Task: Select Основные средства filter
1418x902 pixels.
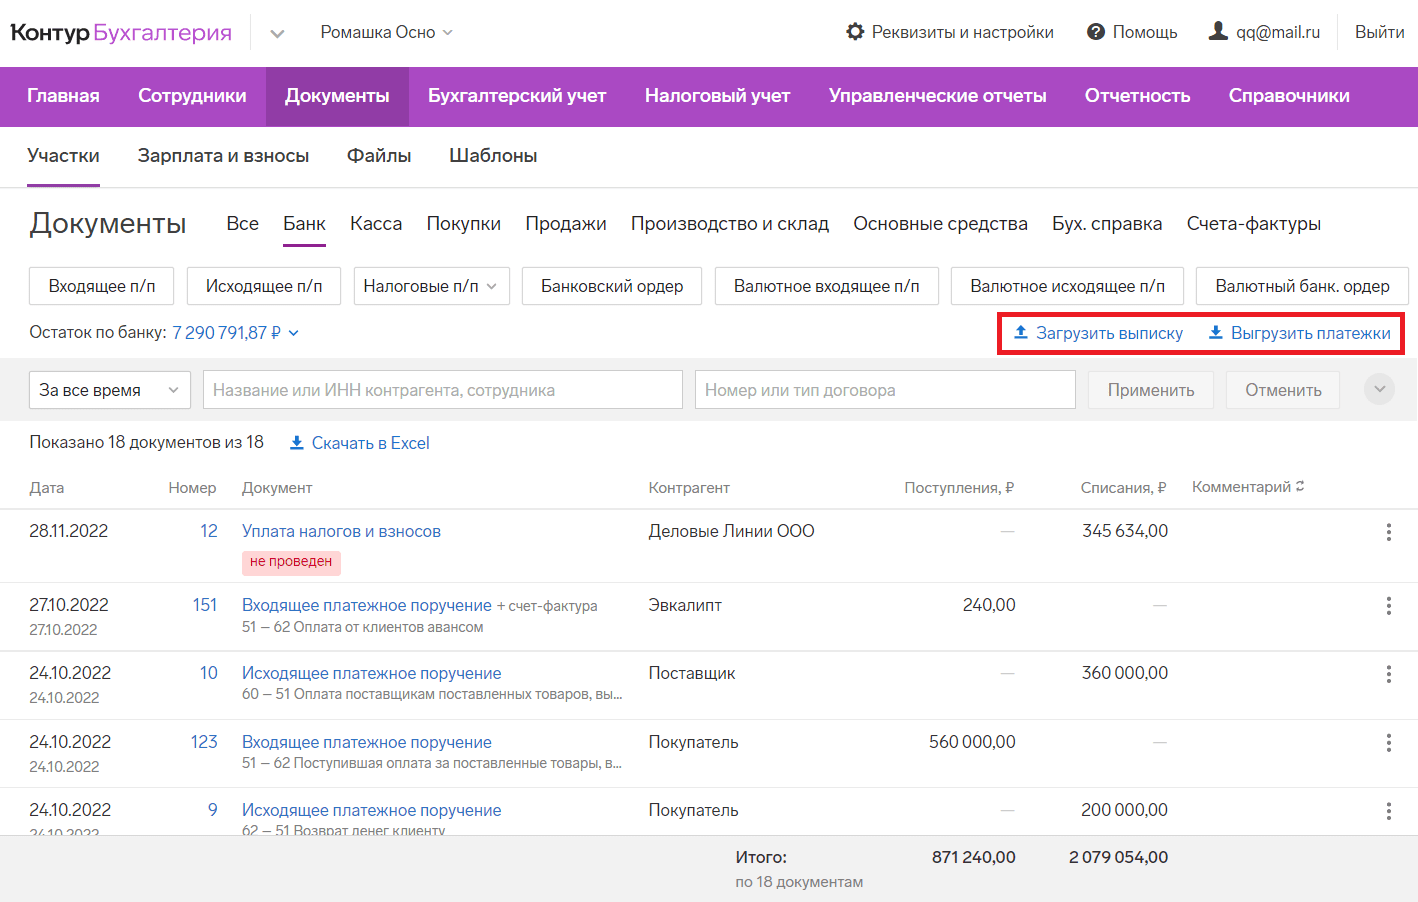Action: click(940, 224)
